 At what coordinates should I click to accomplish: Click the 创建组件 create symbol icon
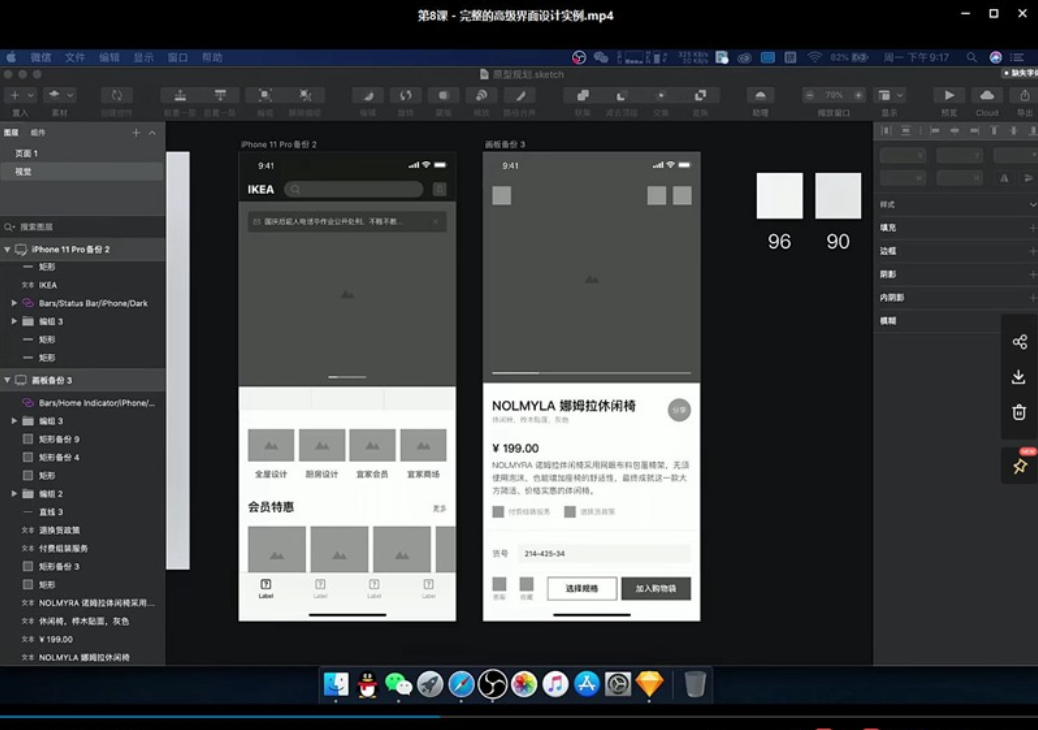[117, 95]
